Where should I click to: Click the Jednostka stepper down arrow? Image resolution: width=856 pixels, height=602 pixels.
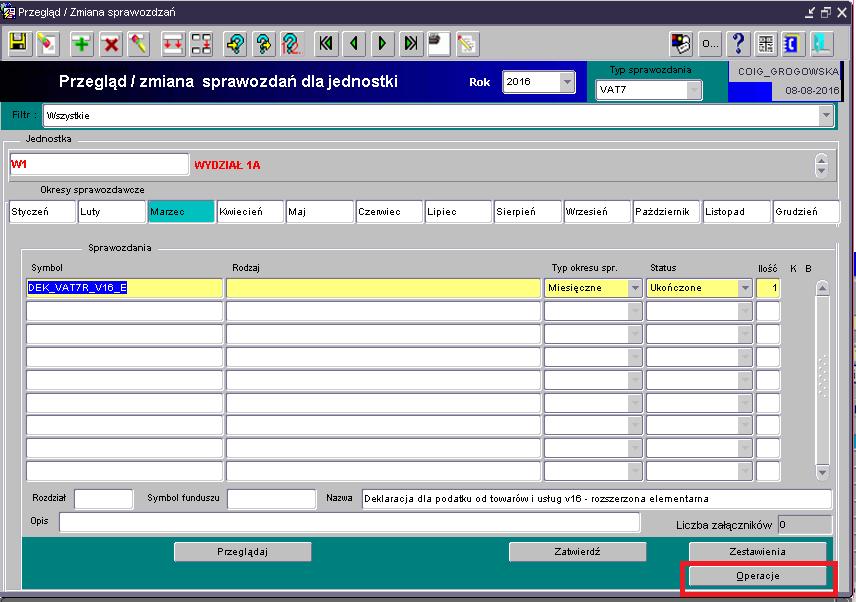821,171
